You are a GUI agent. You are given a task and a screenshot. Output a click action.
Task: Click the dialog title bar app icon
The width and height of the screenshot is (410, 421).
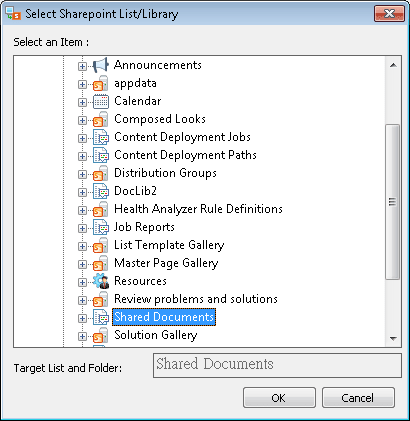coord(13,14)
